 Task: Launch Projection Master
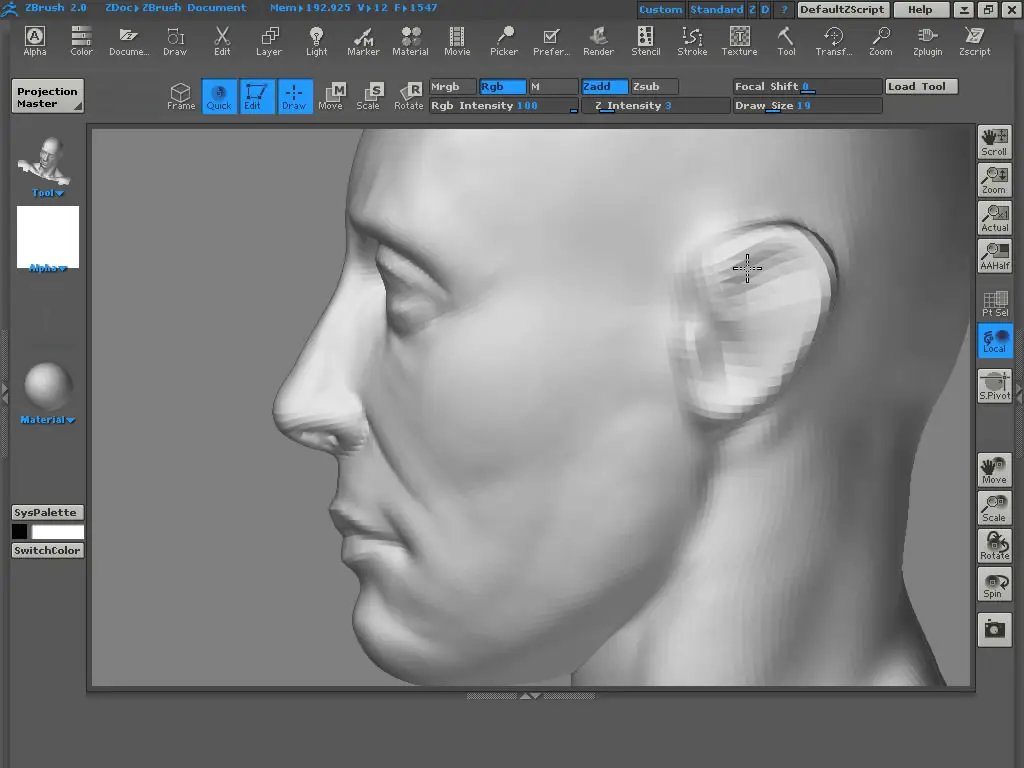click(47, 97)
